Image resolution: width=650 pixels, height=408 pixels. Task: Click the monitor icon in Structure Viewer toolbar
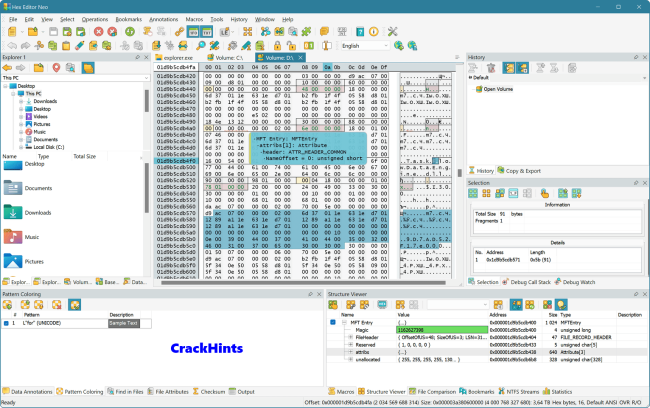tap(382, 305)
